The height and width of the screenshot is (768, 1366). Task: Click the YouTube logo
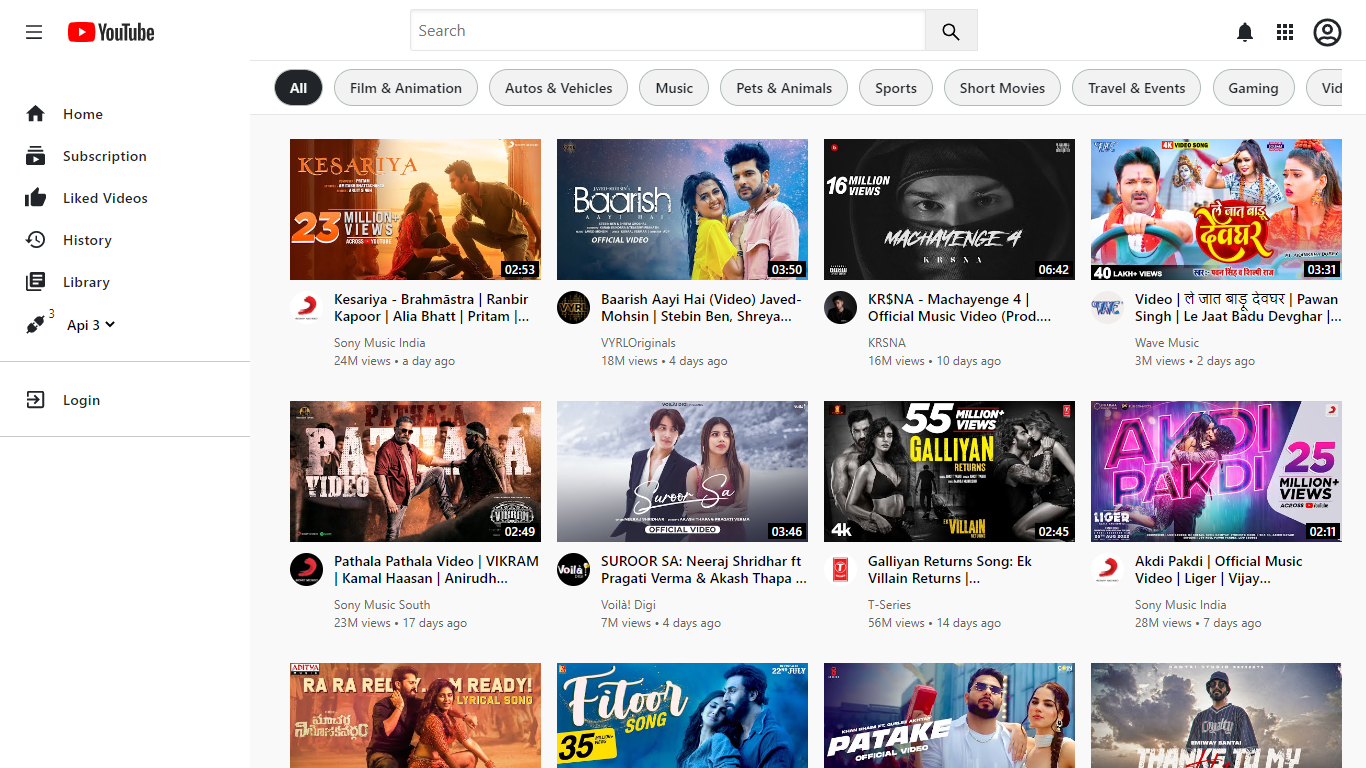(x=111, y=32)
